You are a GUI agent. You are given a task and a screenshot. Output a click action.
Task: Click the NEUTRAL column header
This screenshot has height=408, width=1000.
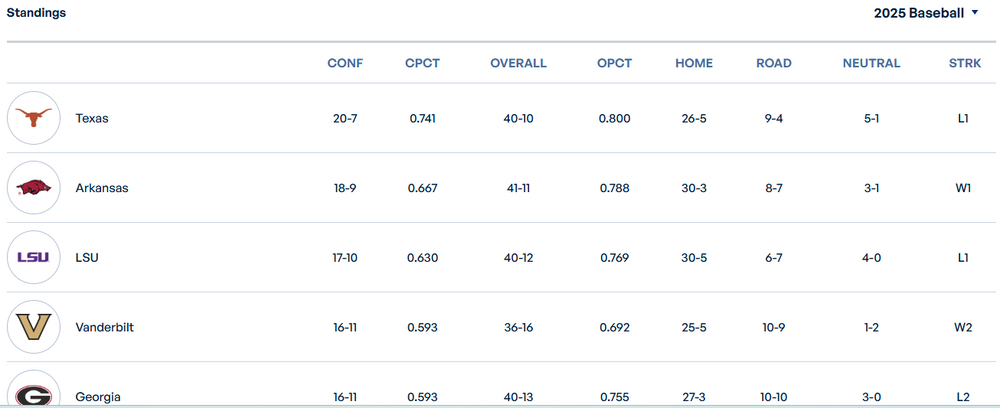tap(872, 63)
